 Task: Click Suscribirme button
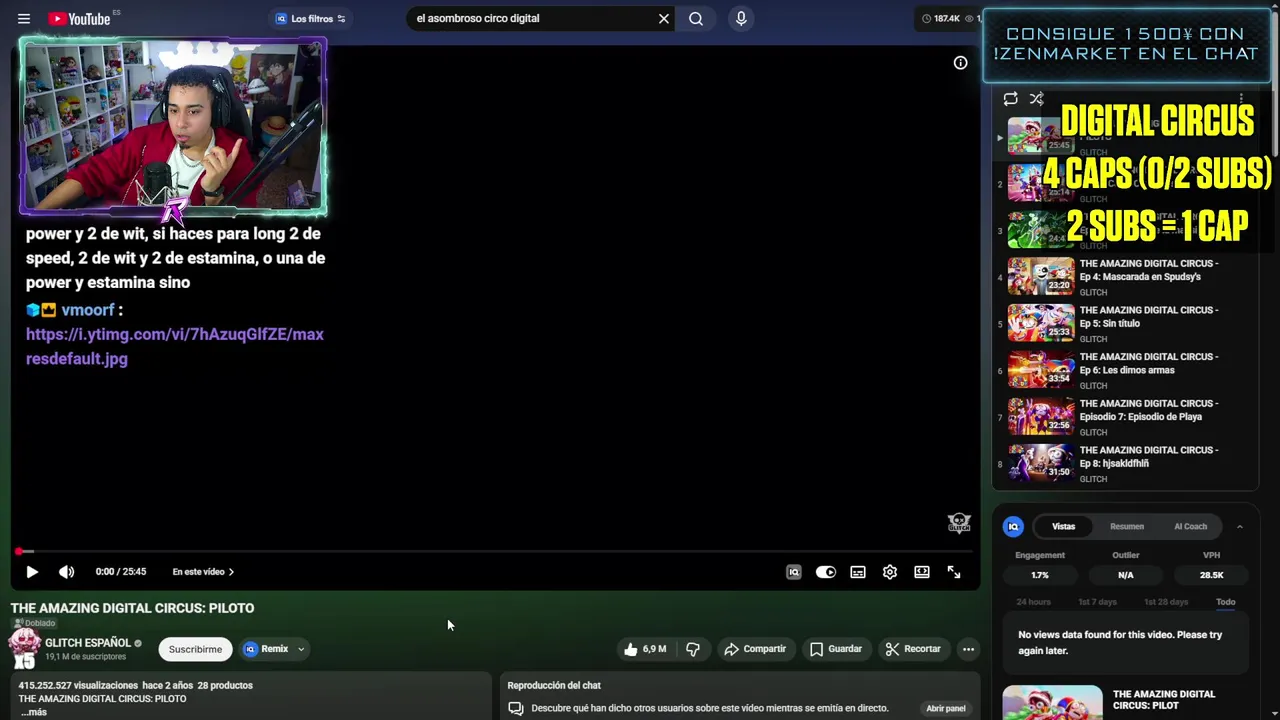[x=195, y=649]
